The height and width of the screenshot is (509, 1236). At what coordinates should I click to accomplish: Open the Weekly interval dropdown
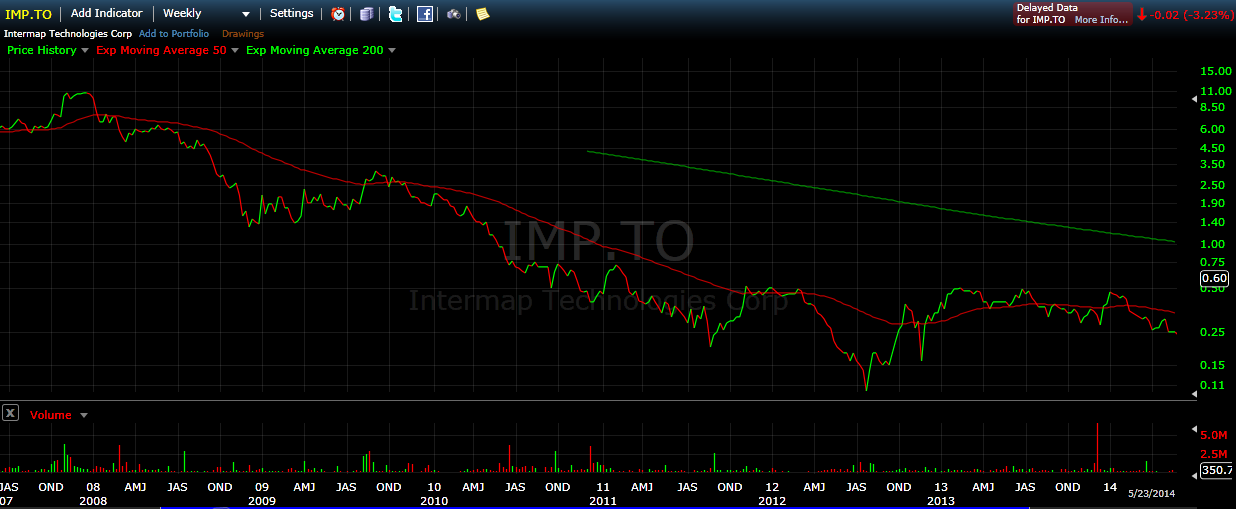(207, 14)
